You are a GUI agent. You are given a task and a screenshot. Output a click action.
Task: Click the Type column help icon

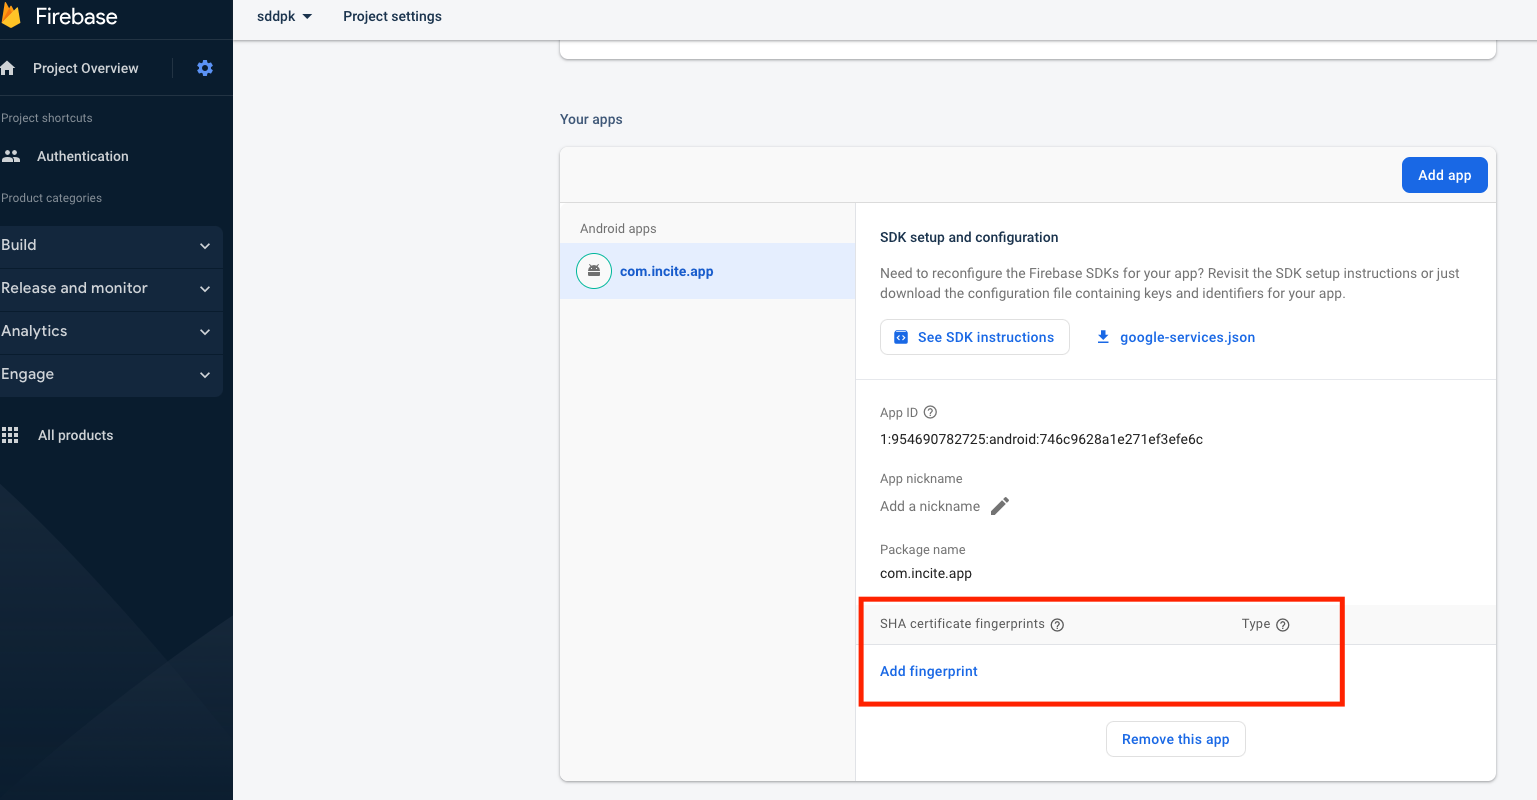[x=1283, y=624]
